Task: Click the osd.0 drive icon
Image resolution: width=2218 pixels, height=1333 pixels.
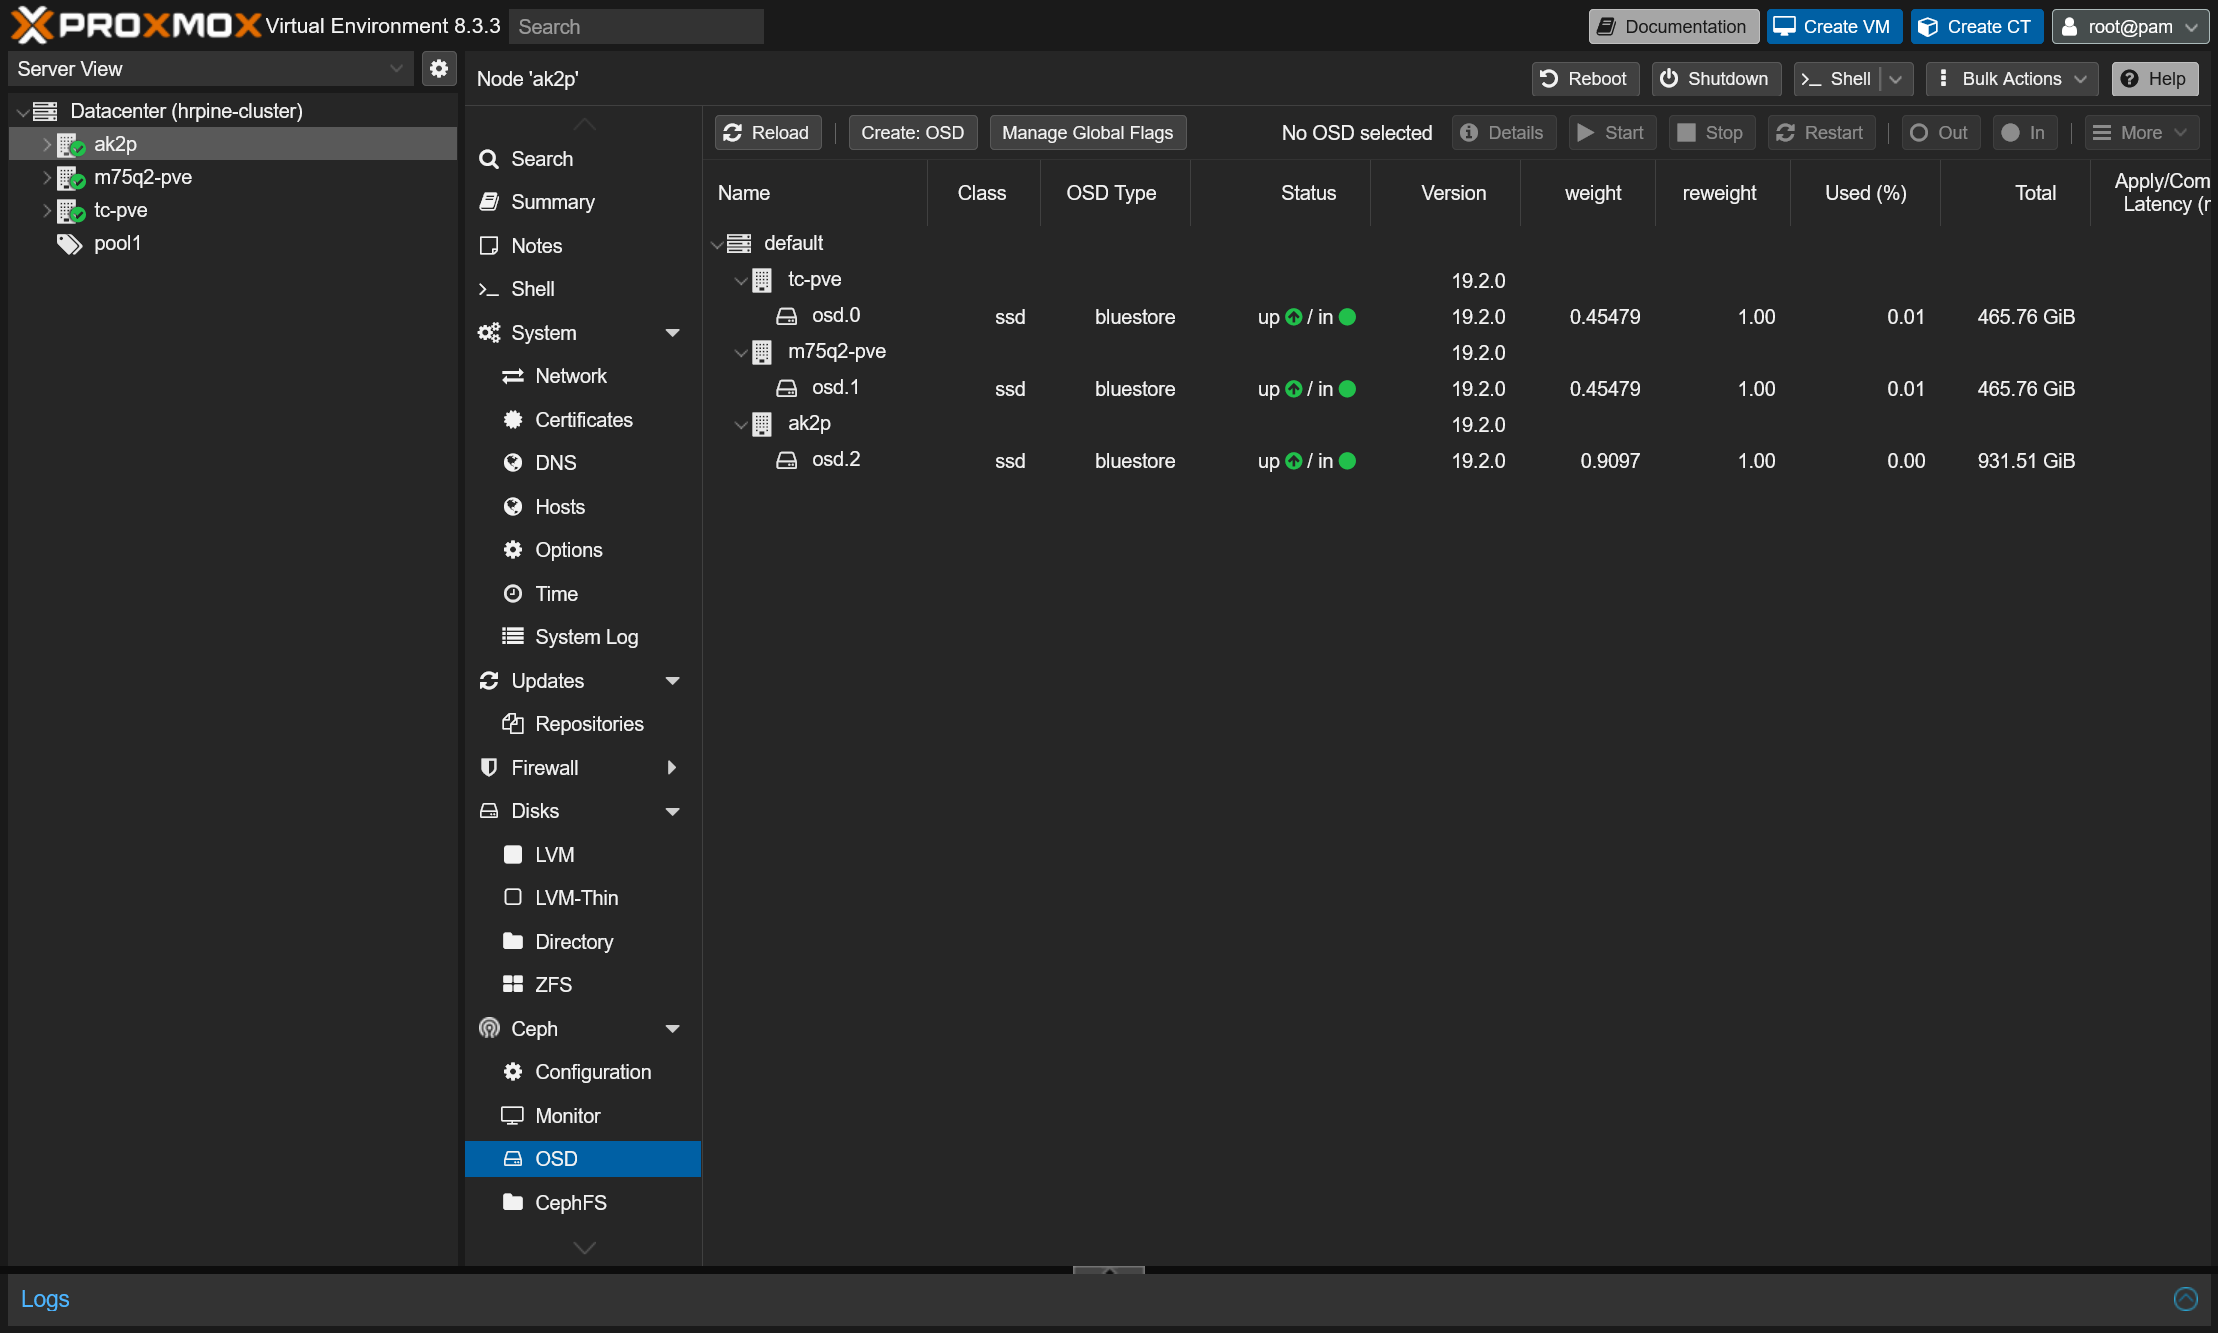Action: 787,316
